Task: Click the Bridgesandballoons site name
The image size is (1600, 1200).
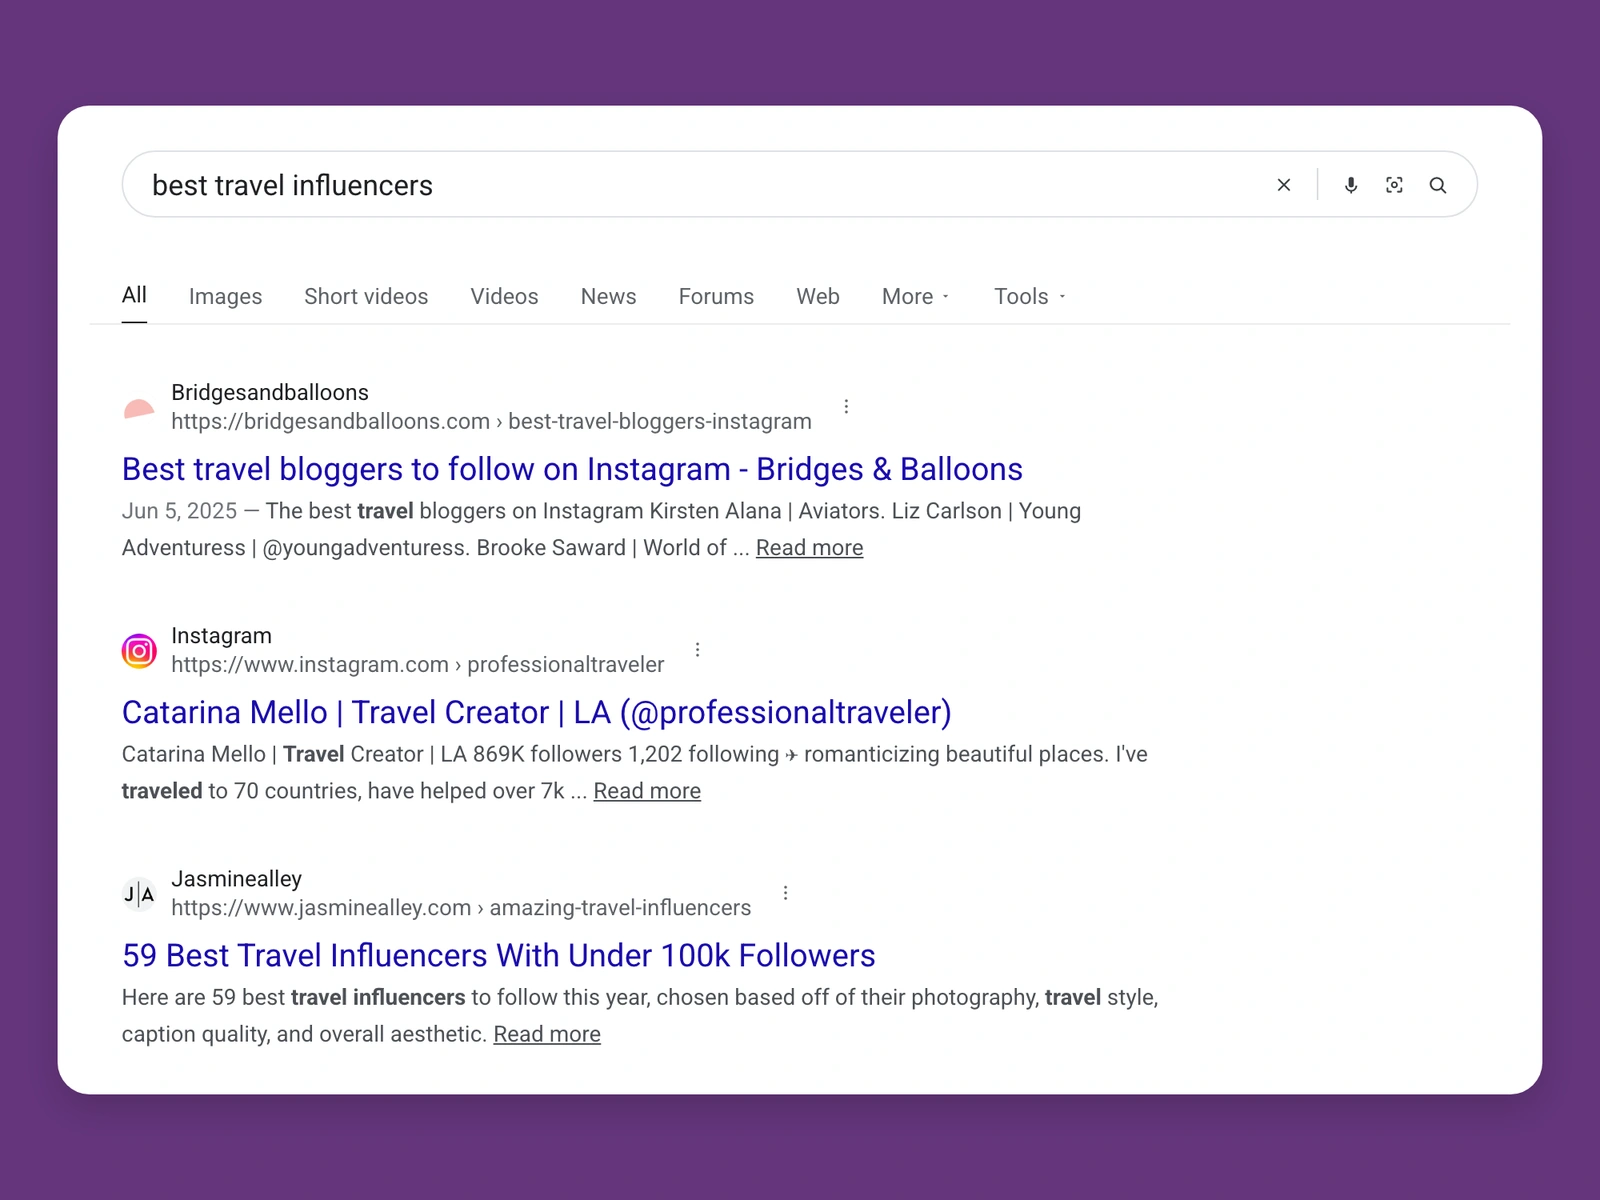Action: click(270, 392)
